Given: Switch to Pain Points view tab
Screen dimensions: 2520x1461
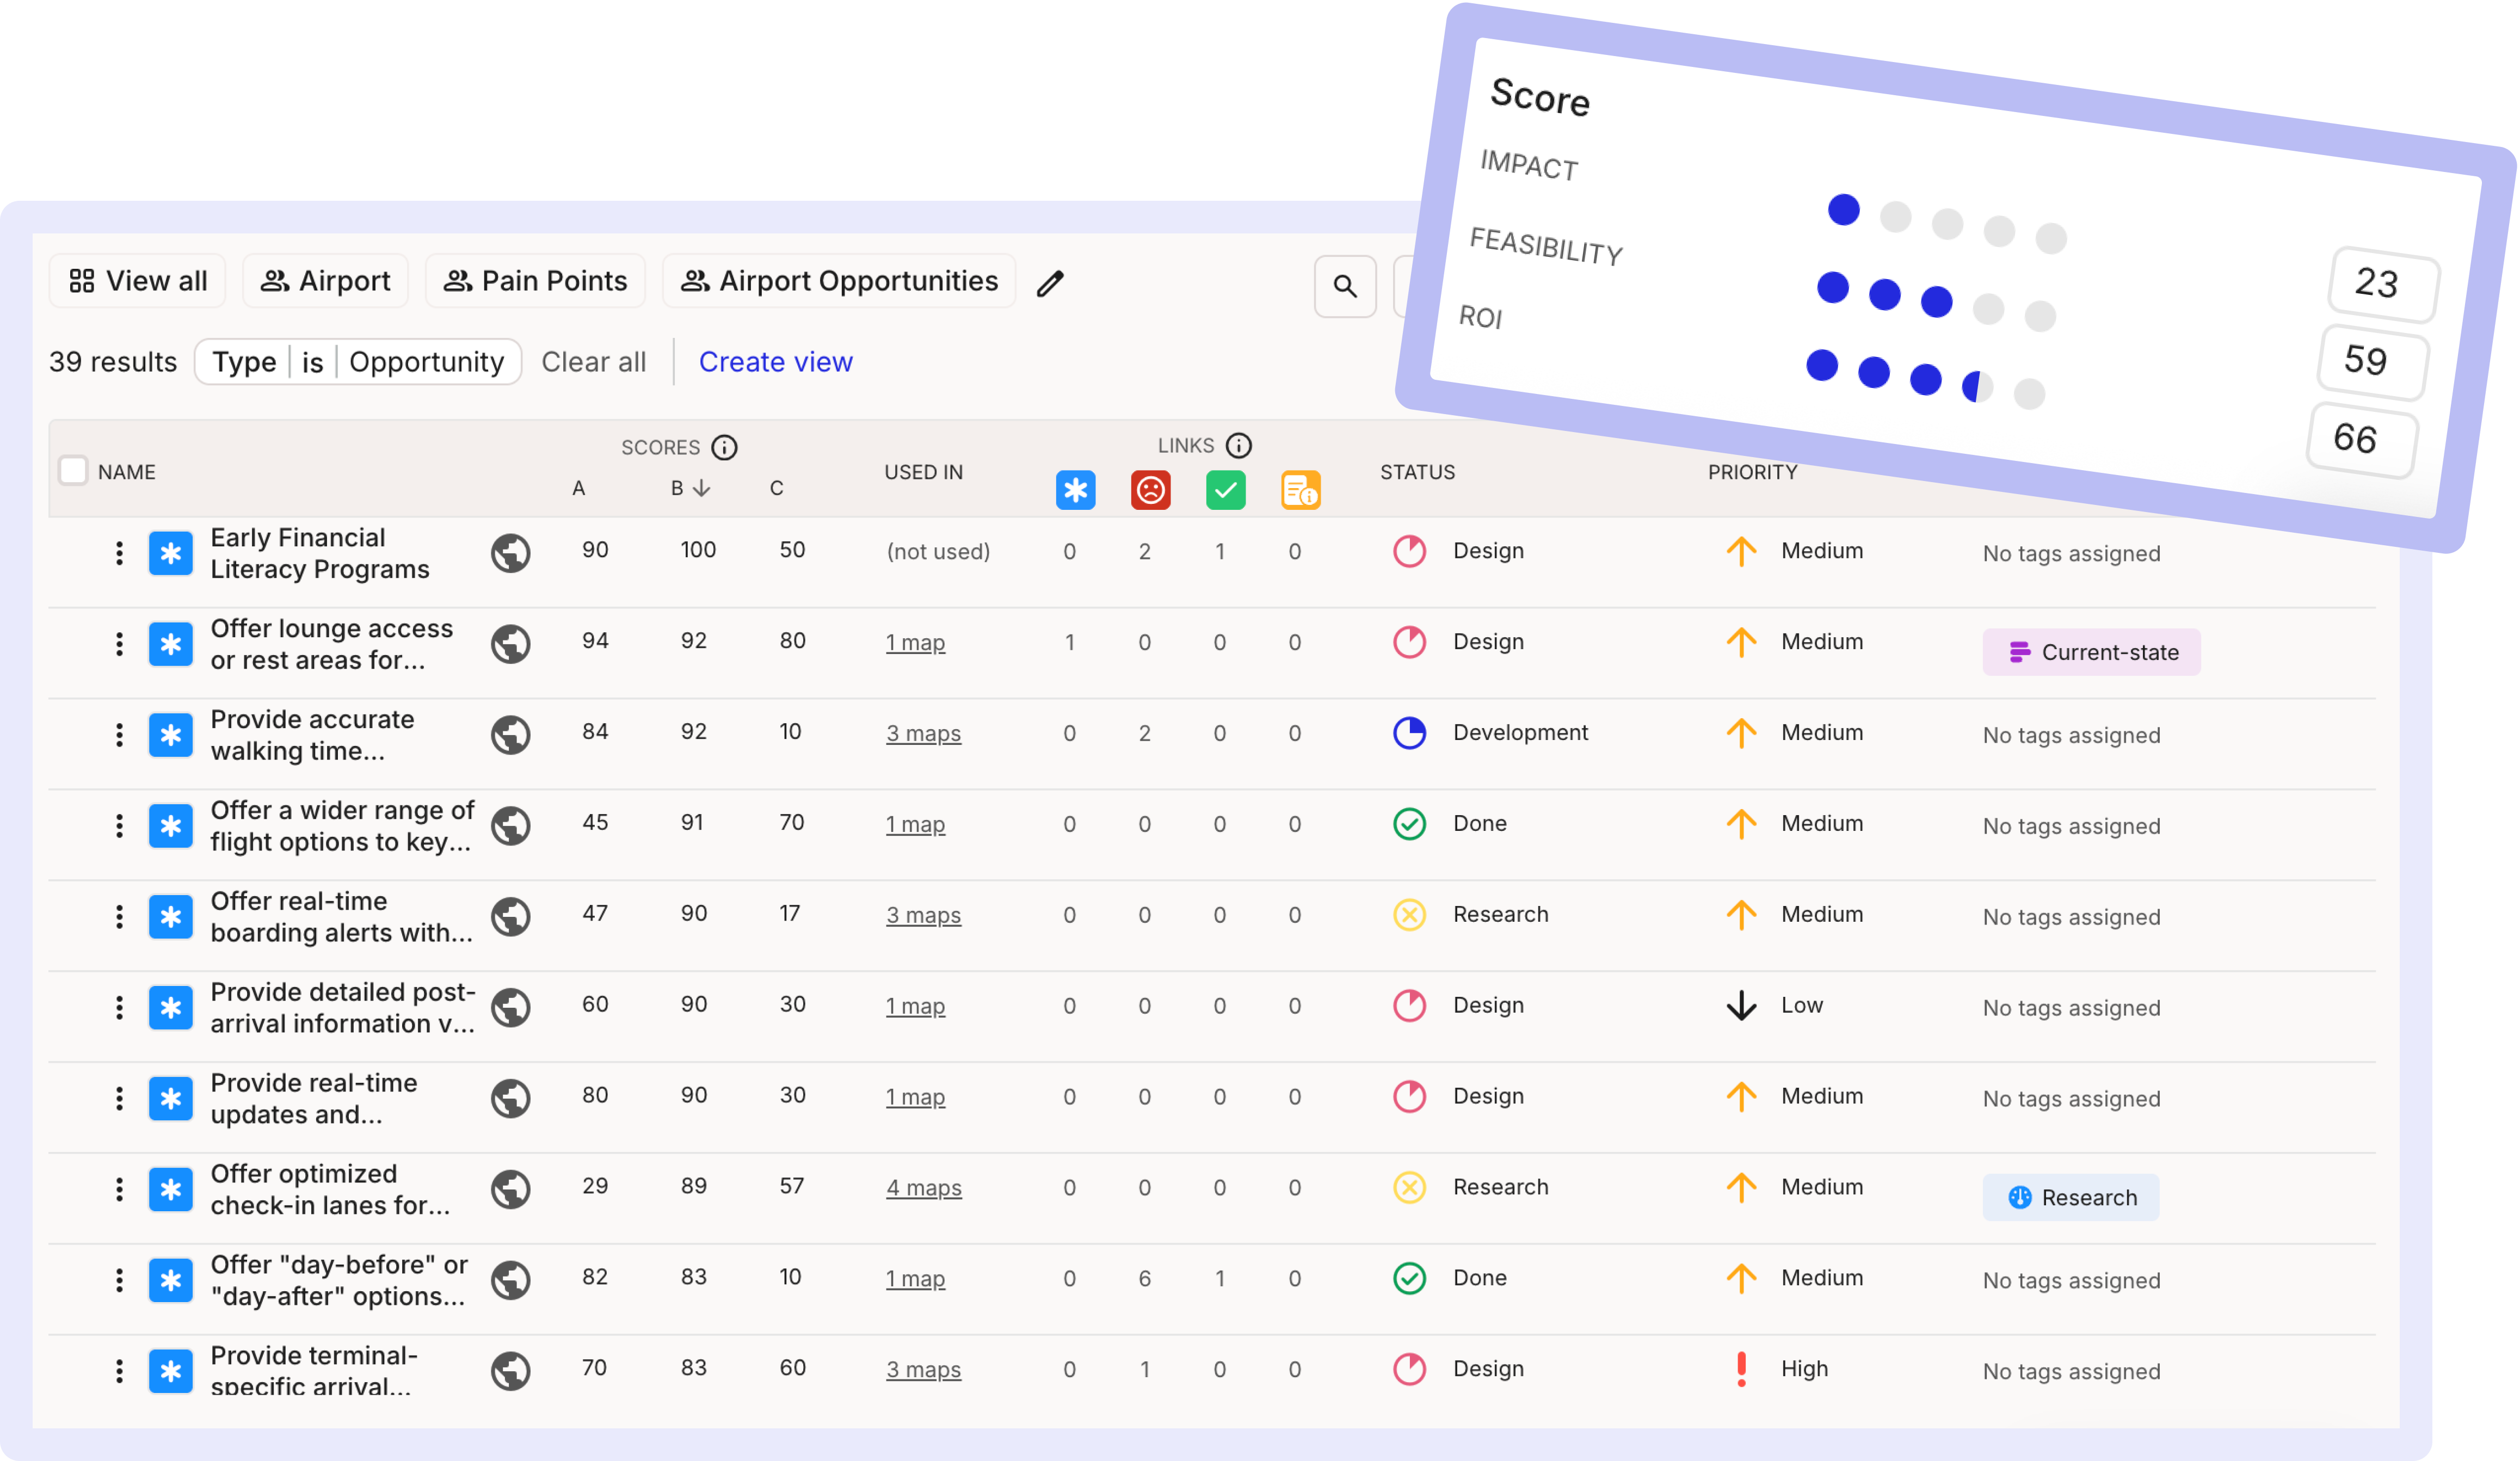Looking at the screenshot, I should click(535, 281).
